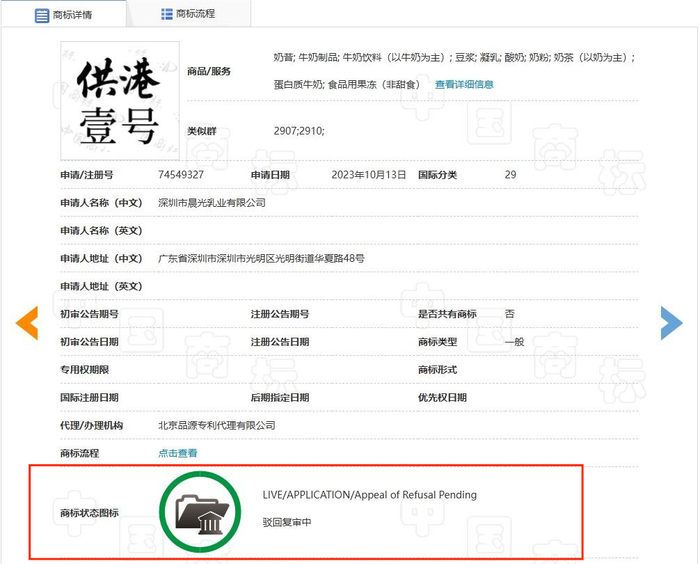
Task: Click the 申请人名称(英文) label
Action: pos(101,230)
